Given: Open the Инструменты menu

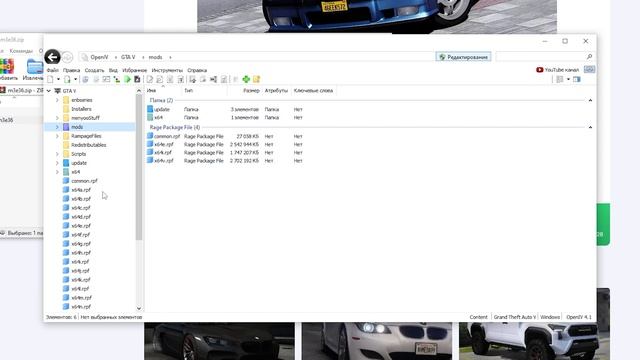Looking at the screenshot, I should coord(167,70).
